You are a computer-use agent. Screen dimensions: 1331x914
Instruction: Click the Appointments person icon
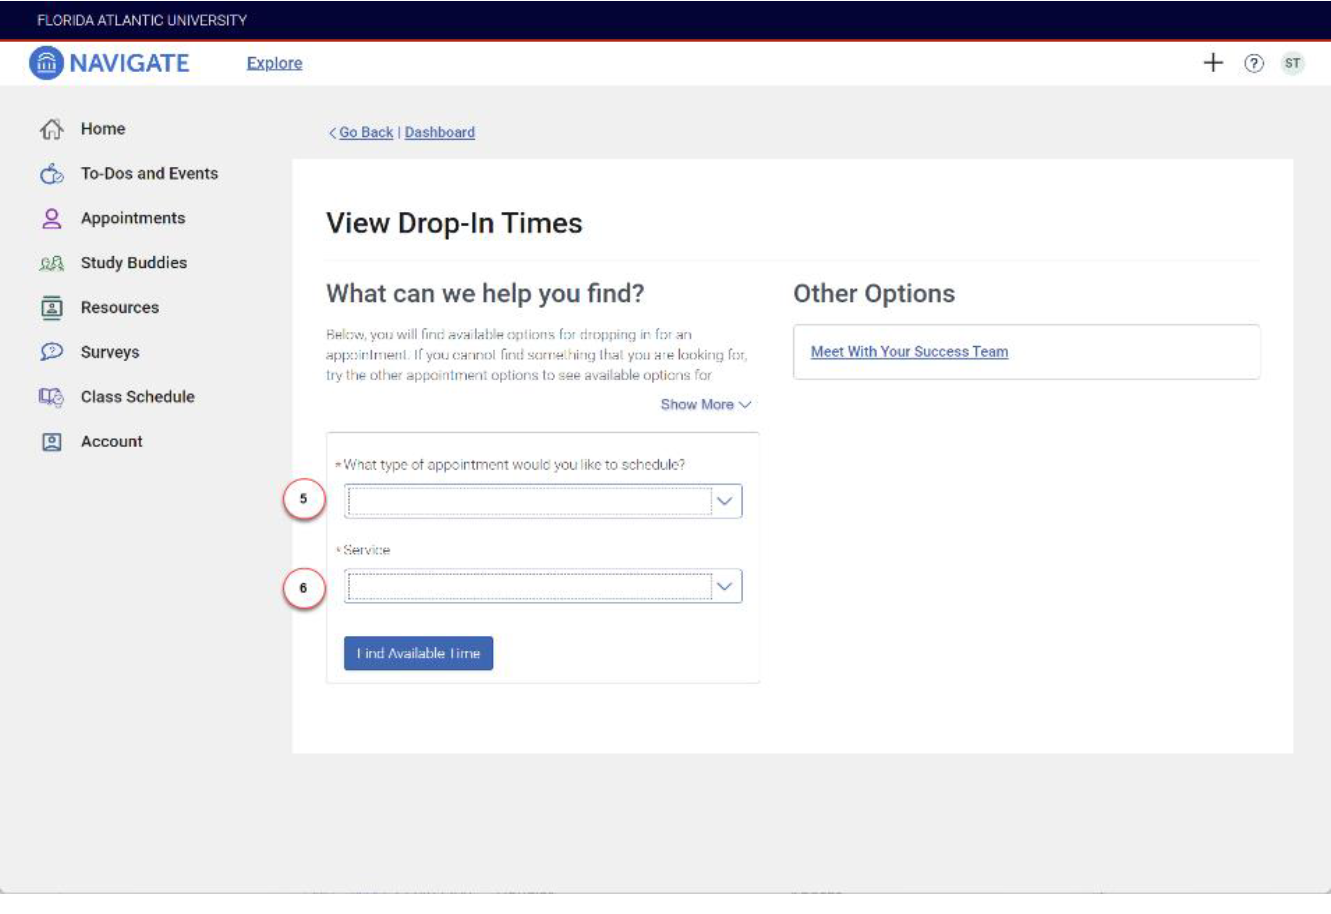(x=51, y=218)
